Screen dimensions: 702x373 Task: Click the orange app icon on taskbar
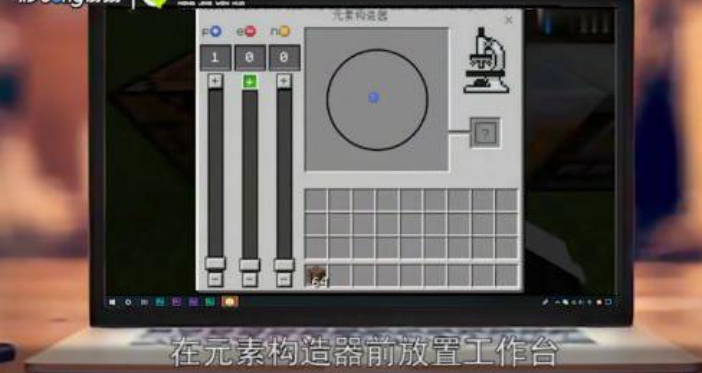[x=230, y=302]
